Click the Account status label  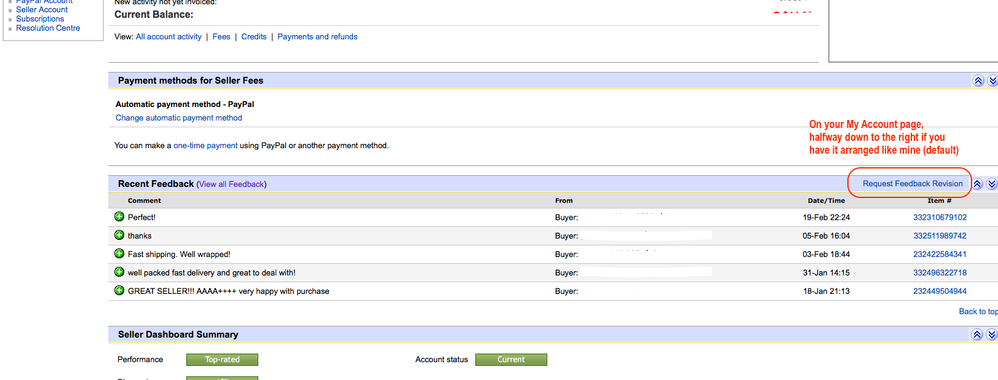coord(441,360)
